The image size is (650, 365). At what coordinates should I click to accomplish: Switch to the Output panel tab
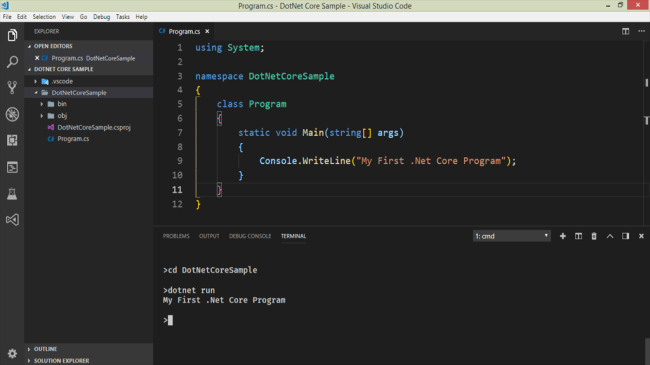209,236
